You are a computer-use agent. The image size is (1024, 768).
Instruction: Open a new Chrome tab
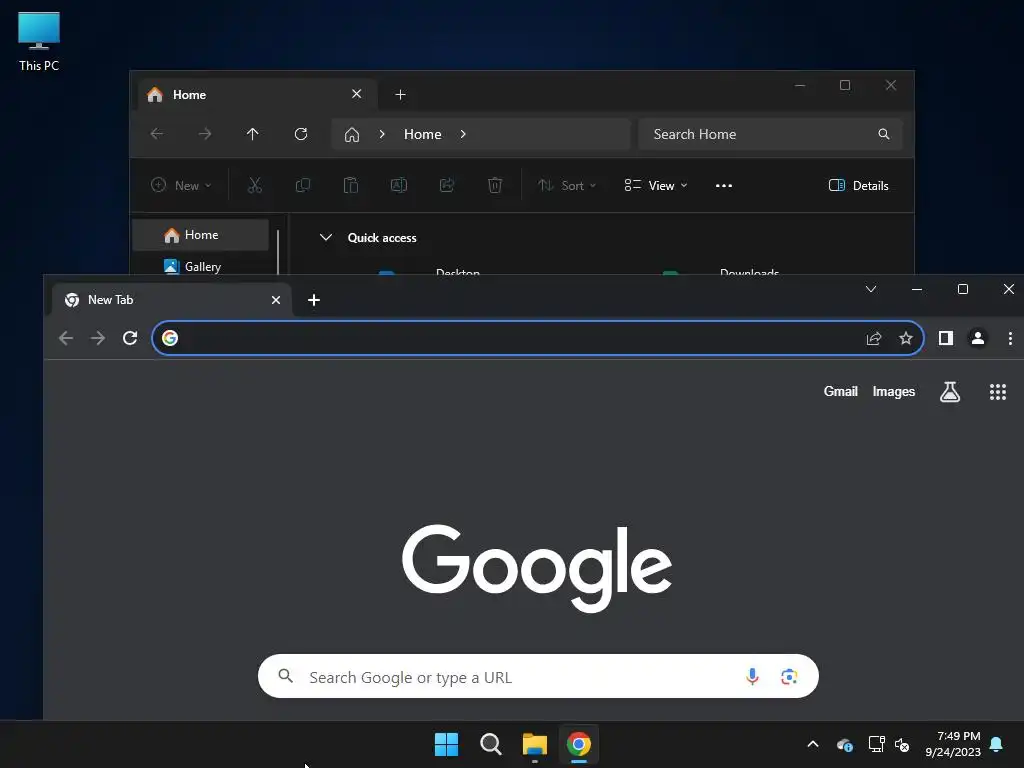coord(313,300)
